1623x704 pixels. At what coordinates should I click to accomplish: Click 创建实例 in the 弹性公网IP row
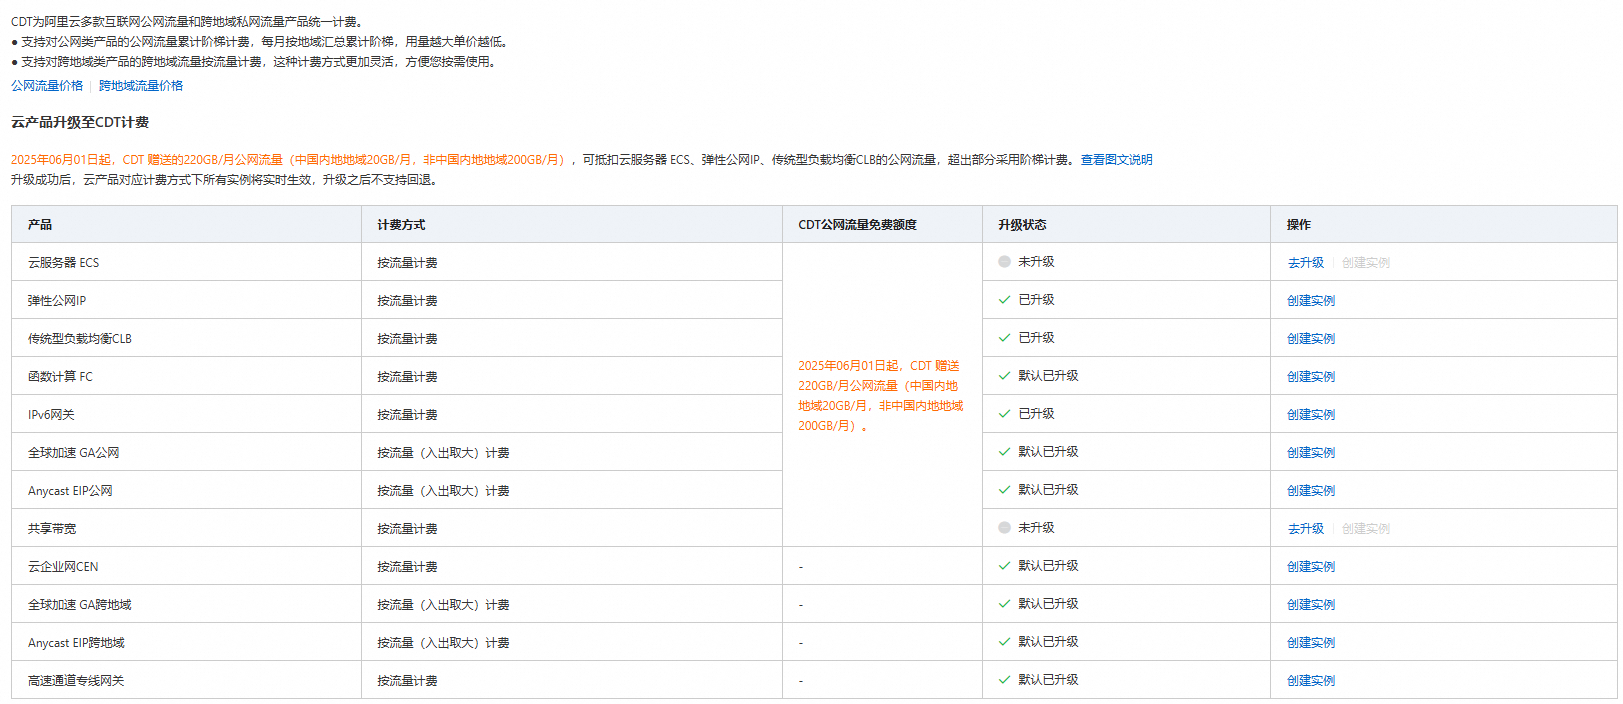(x=1311, y=301)
